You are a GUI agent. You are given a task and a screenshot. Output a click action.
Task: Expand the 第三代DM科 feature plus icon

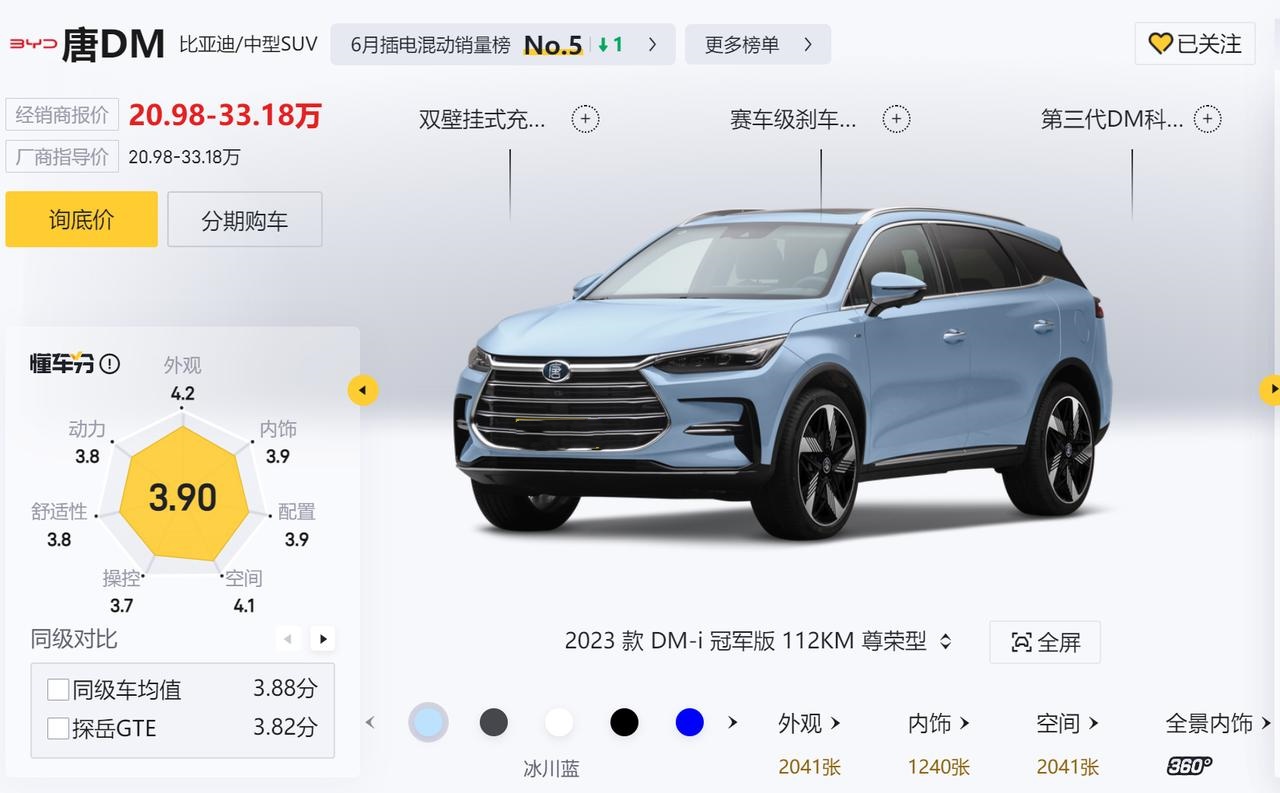click(1207, 119)
